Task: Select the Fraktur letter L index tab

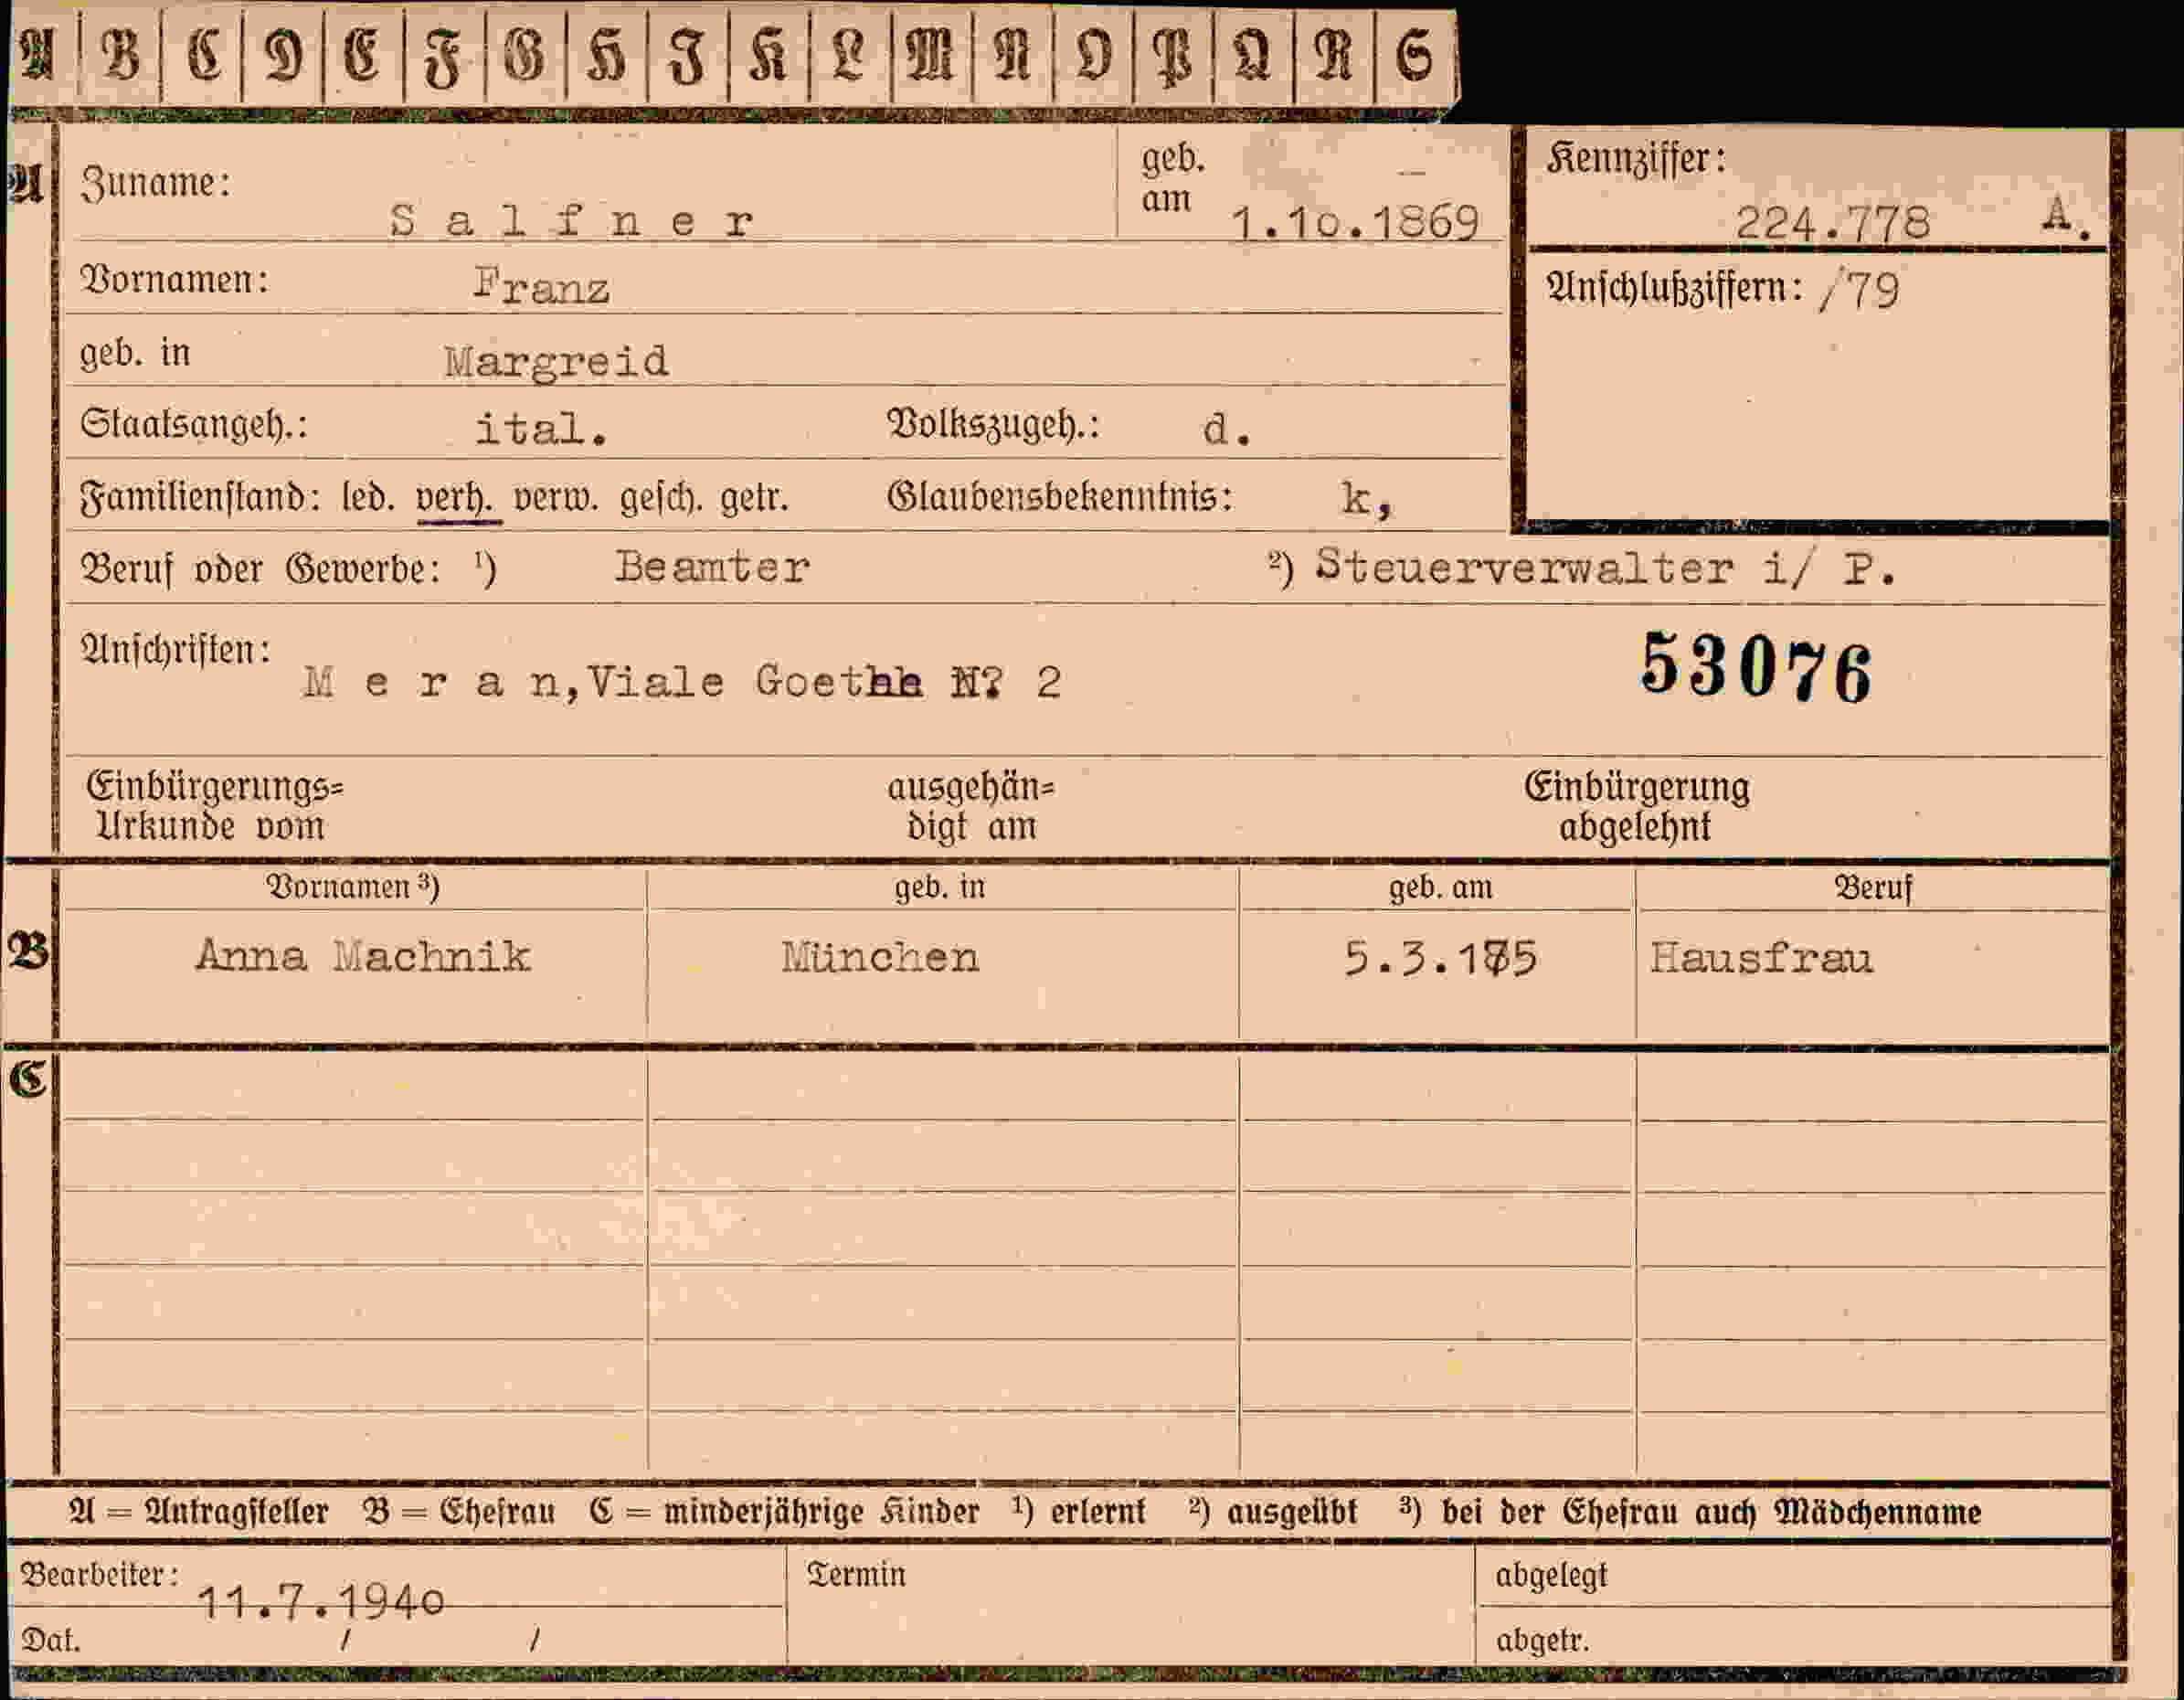Action: click(849, 55)
